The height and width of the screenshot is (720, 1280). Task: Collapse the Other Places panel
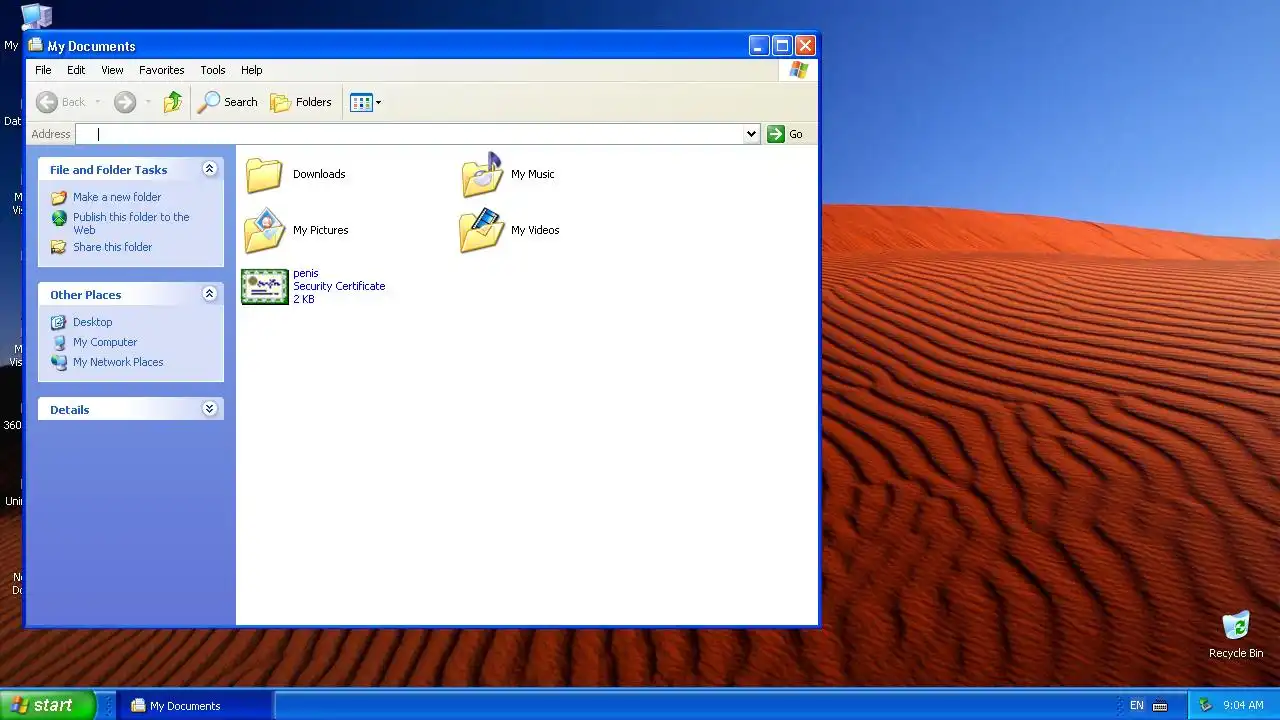click(x=209, y=294)
